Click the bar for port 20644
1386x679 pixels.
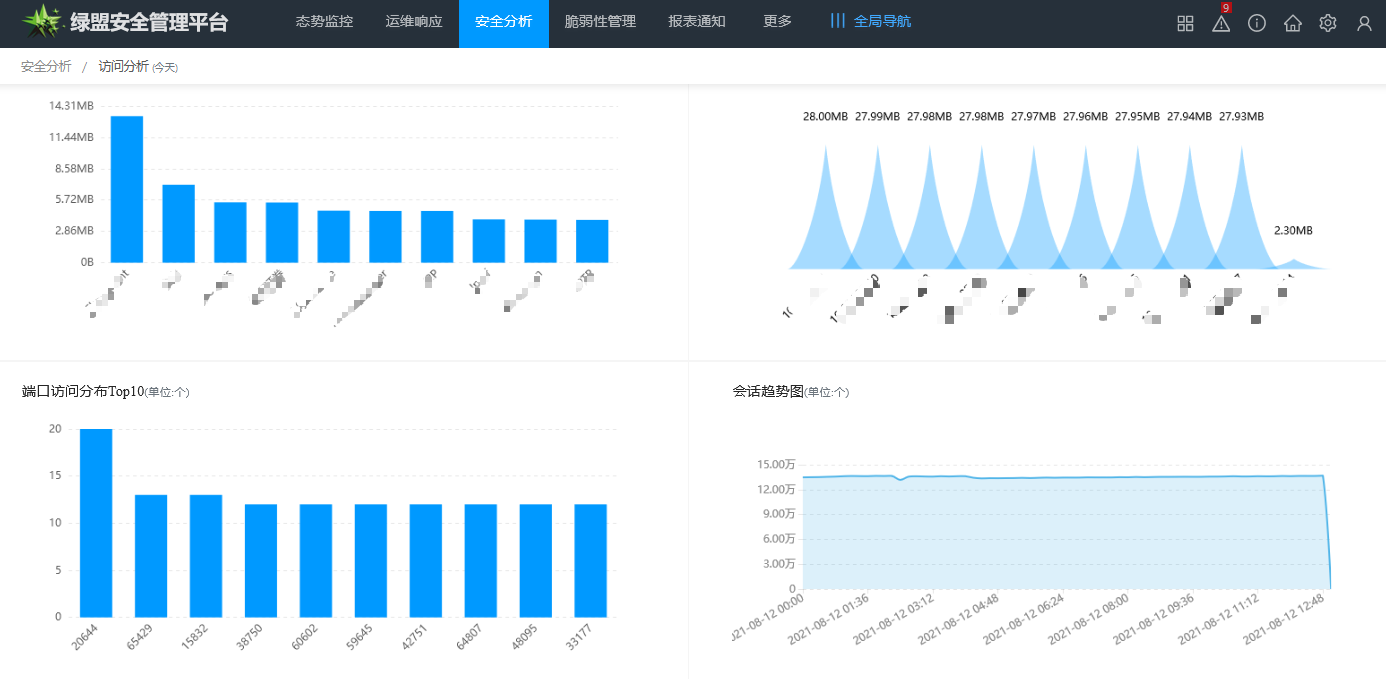[x=96, y=523]
